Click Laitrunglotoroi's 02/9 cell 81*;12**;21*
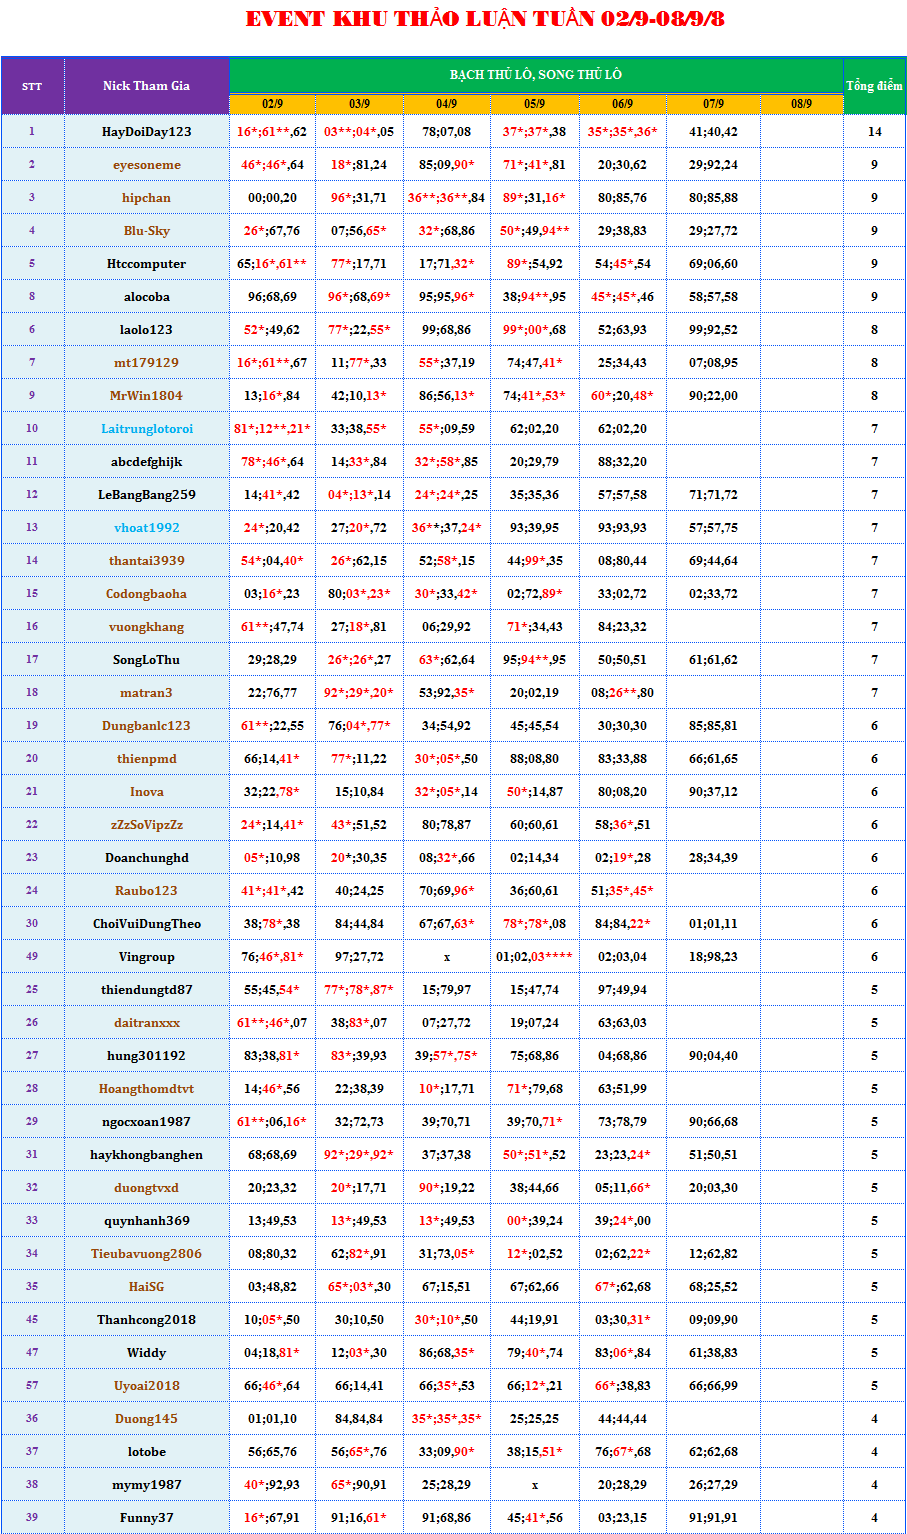Viewport: 907px width, 1534px height. click(x=272, y=429)
